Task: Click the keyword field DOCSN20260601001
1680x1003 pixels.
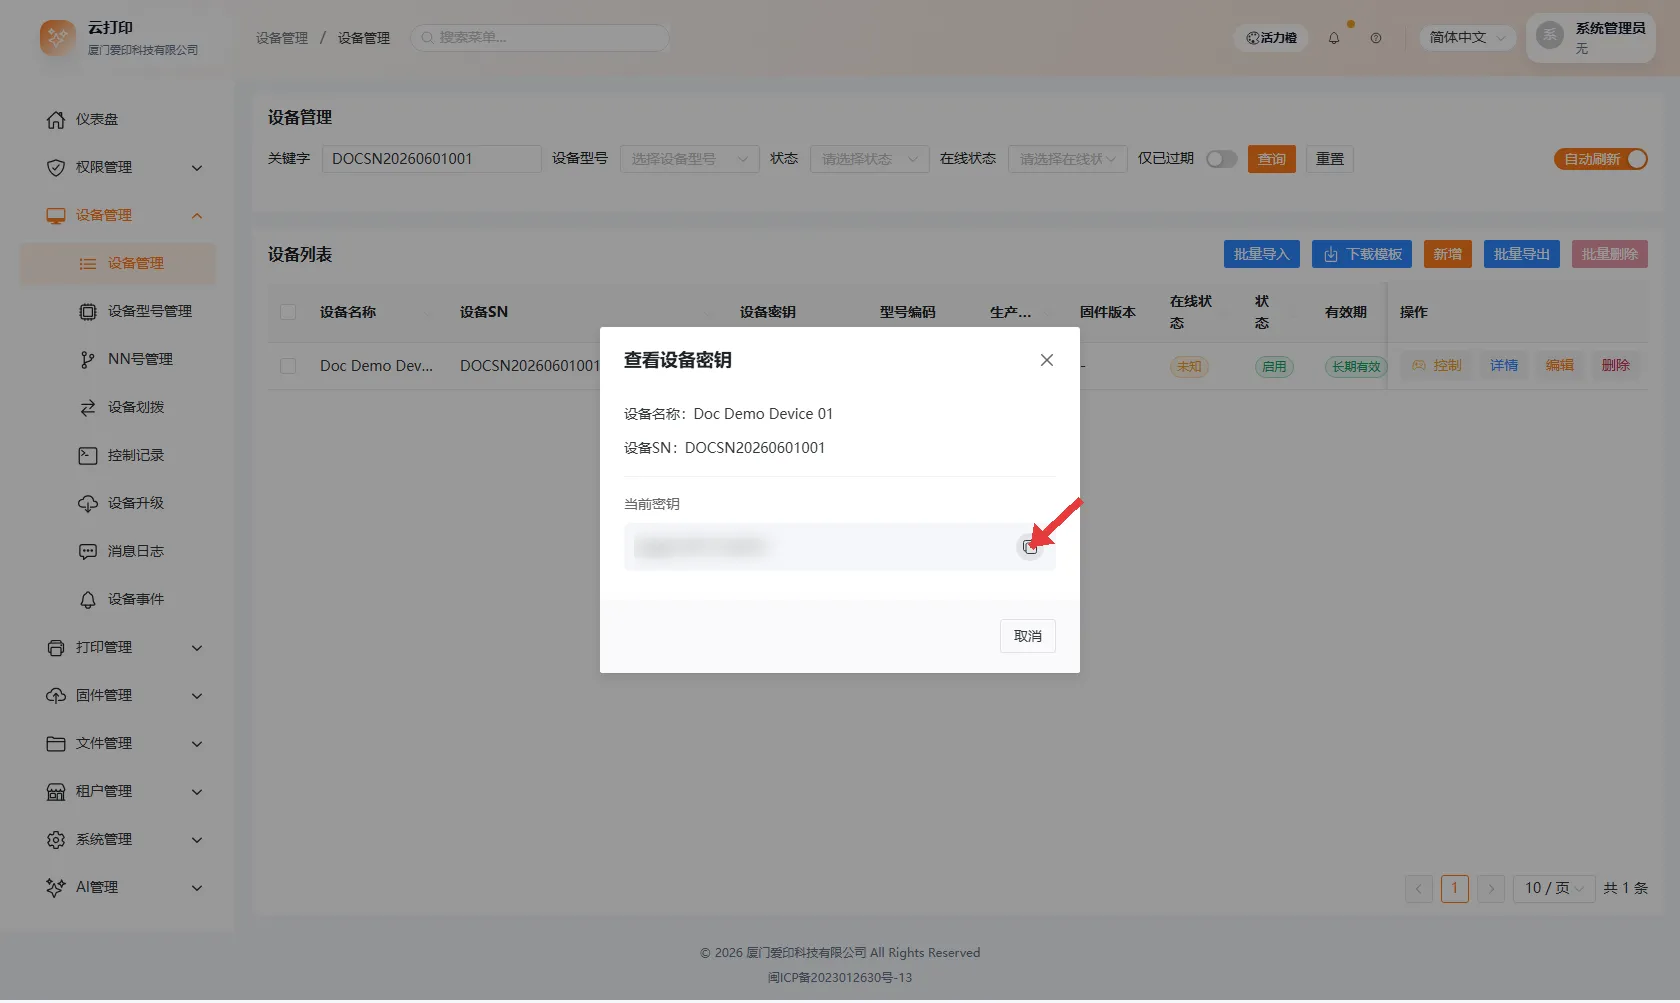Action: point(431,159)
